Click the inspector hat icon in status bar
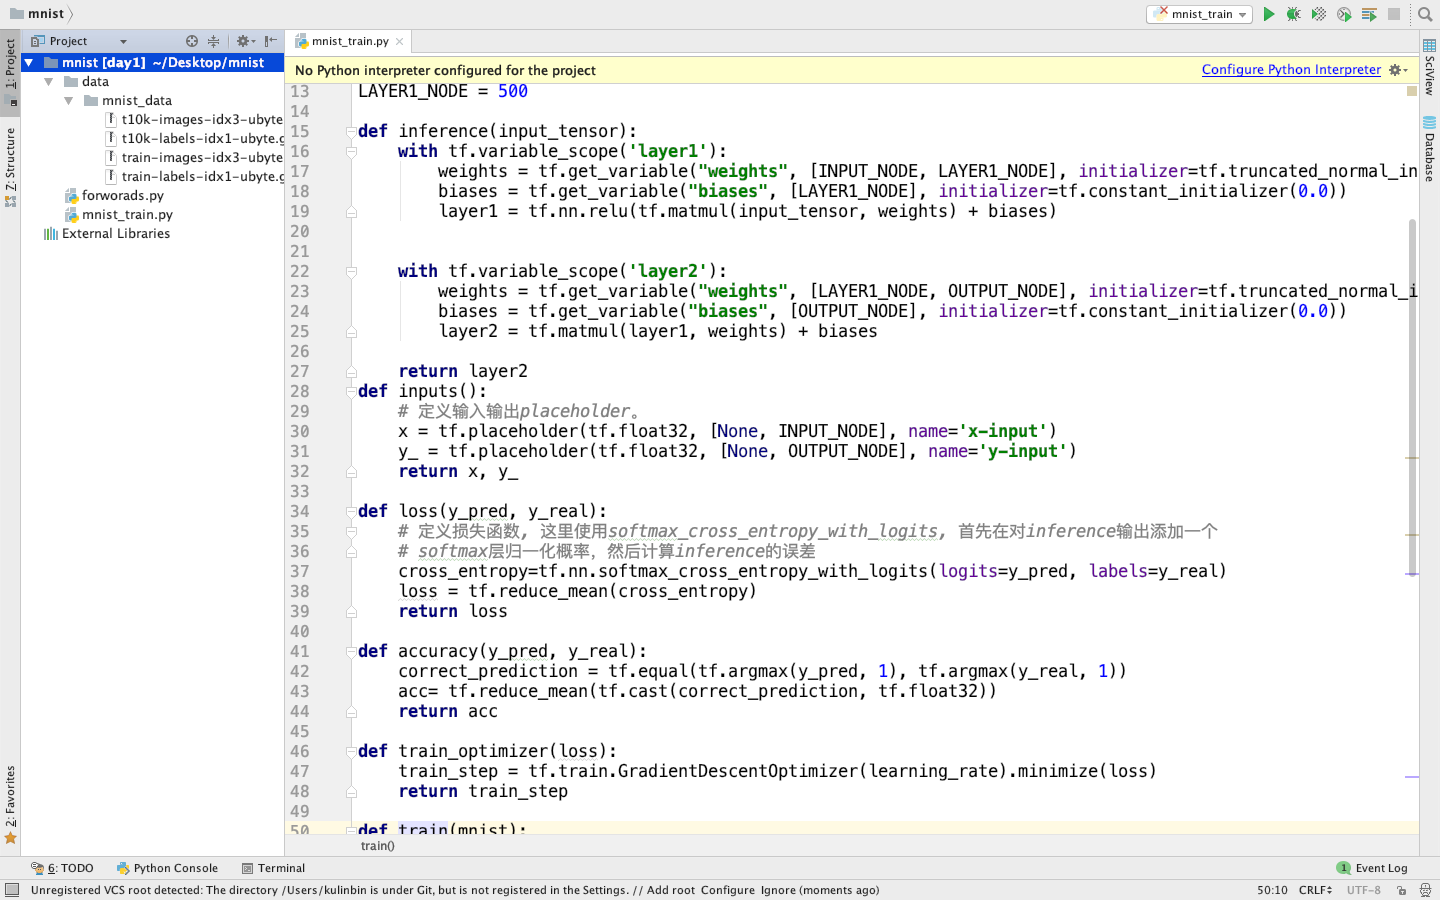 (1425, 890)
